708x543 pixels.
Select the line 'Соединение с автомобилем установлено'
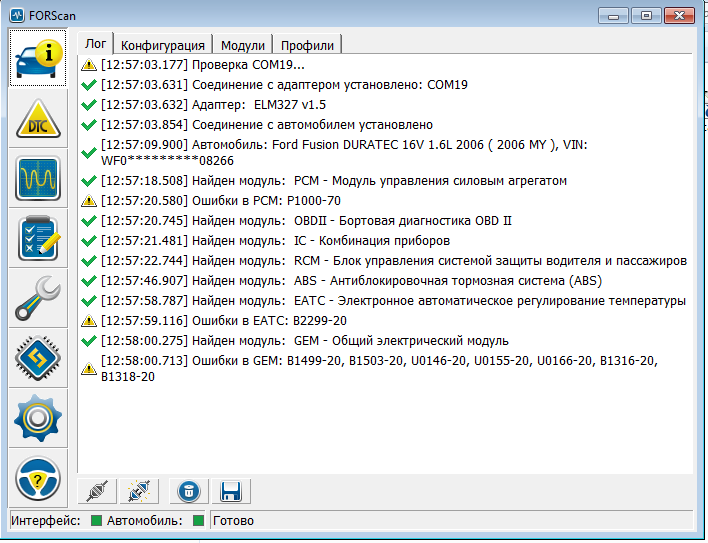pos(267,125)
